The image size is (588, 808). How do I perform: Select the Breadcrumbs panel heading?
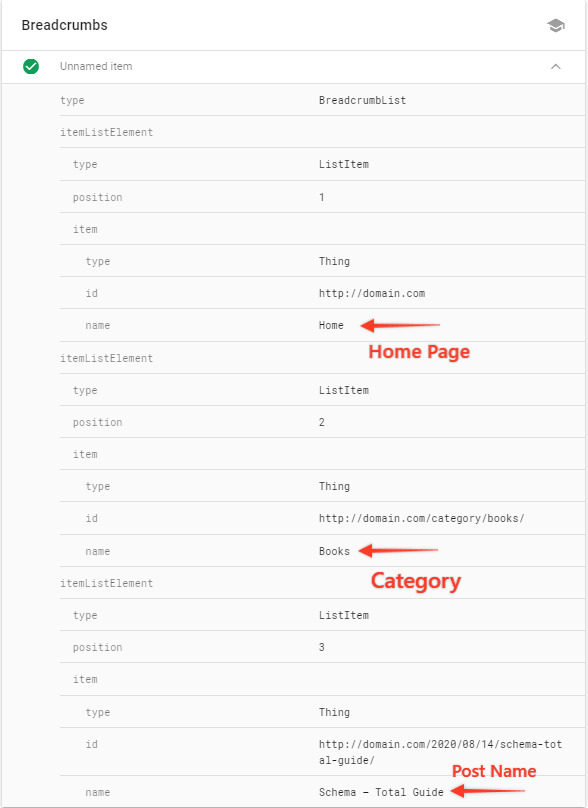pyautogui.click(x=64, y=25)
